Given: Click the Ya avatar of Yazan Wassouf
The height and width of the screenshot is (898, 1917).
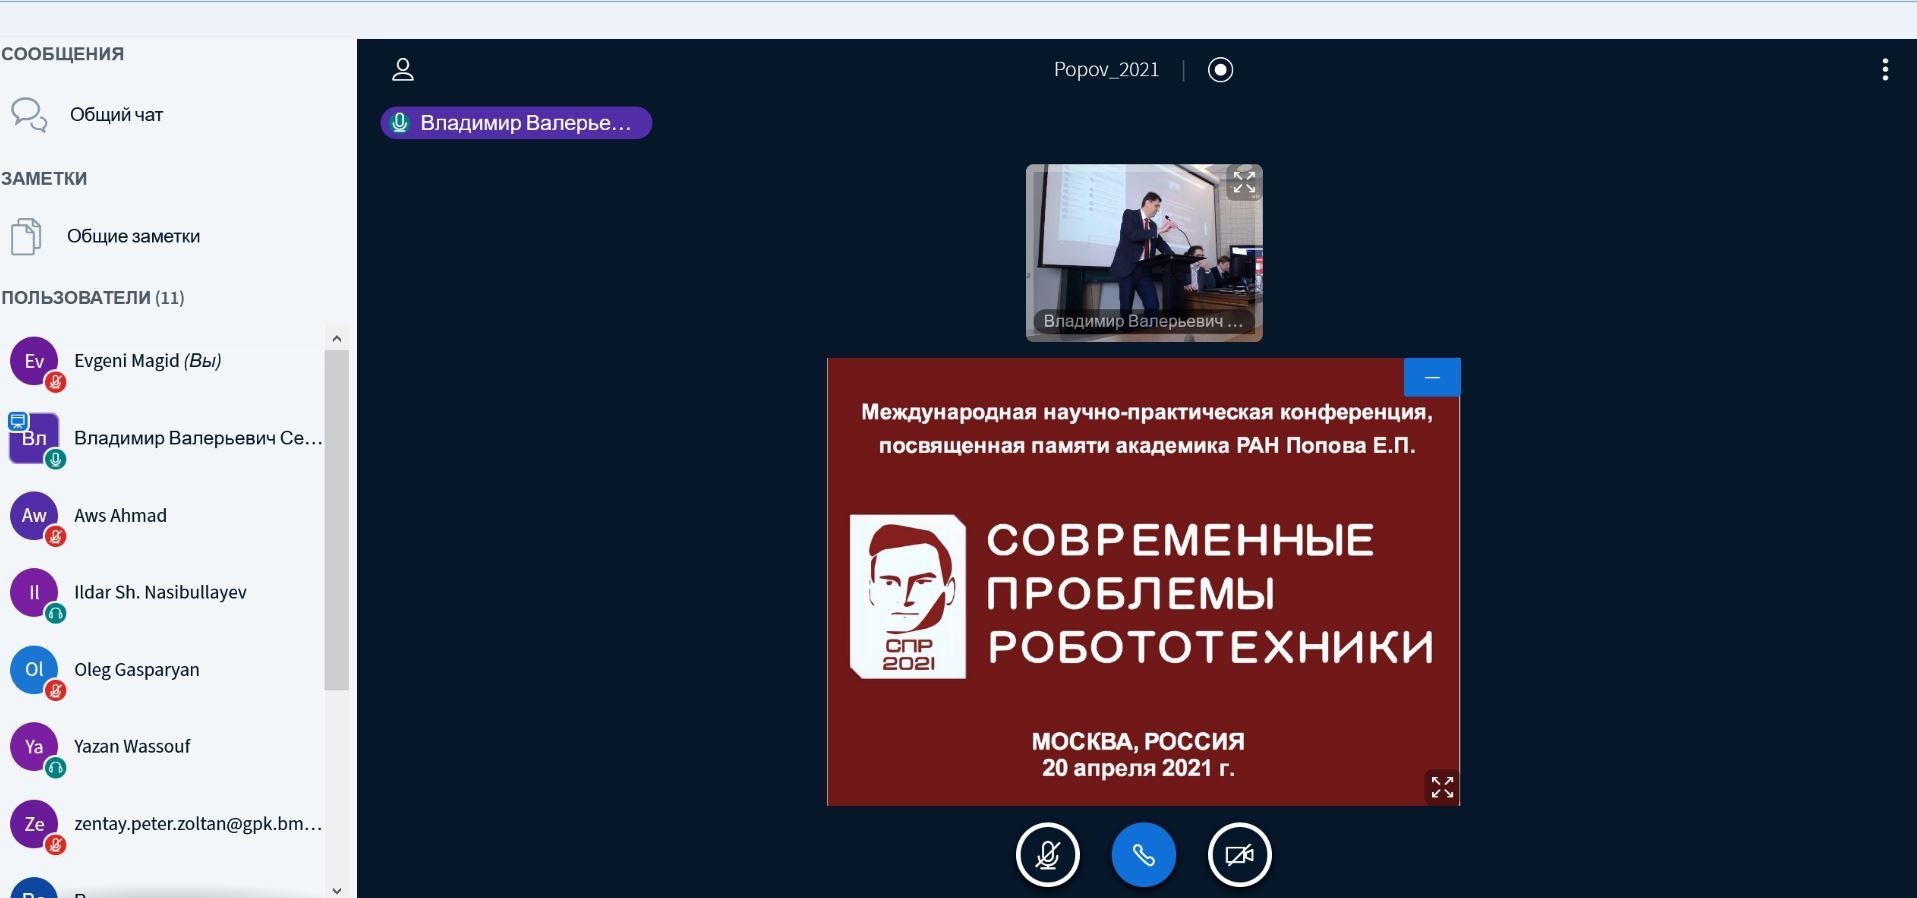Looking at the screenshot, I should click(34, 746).
